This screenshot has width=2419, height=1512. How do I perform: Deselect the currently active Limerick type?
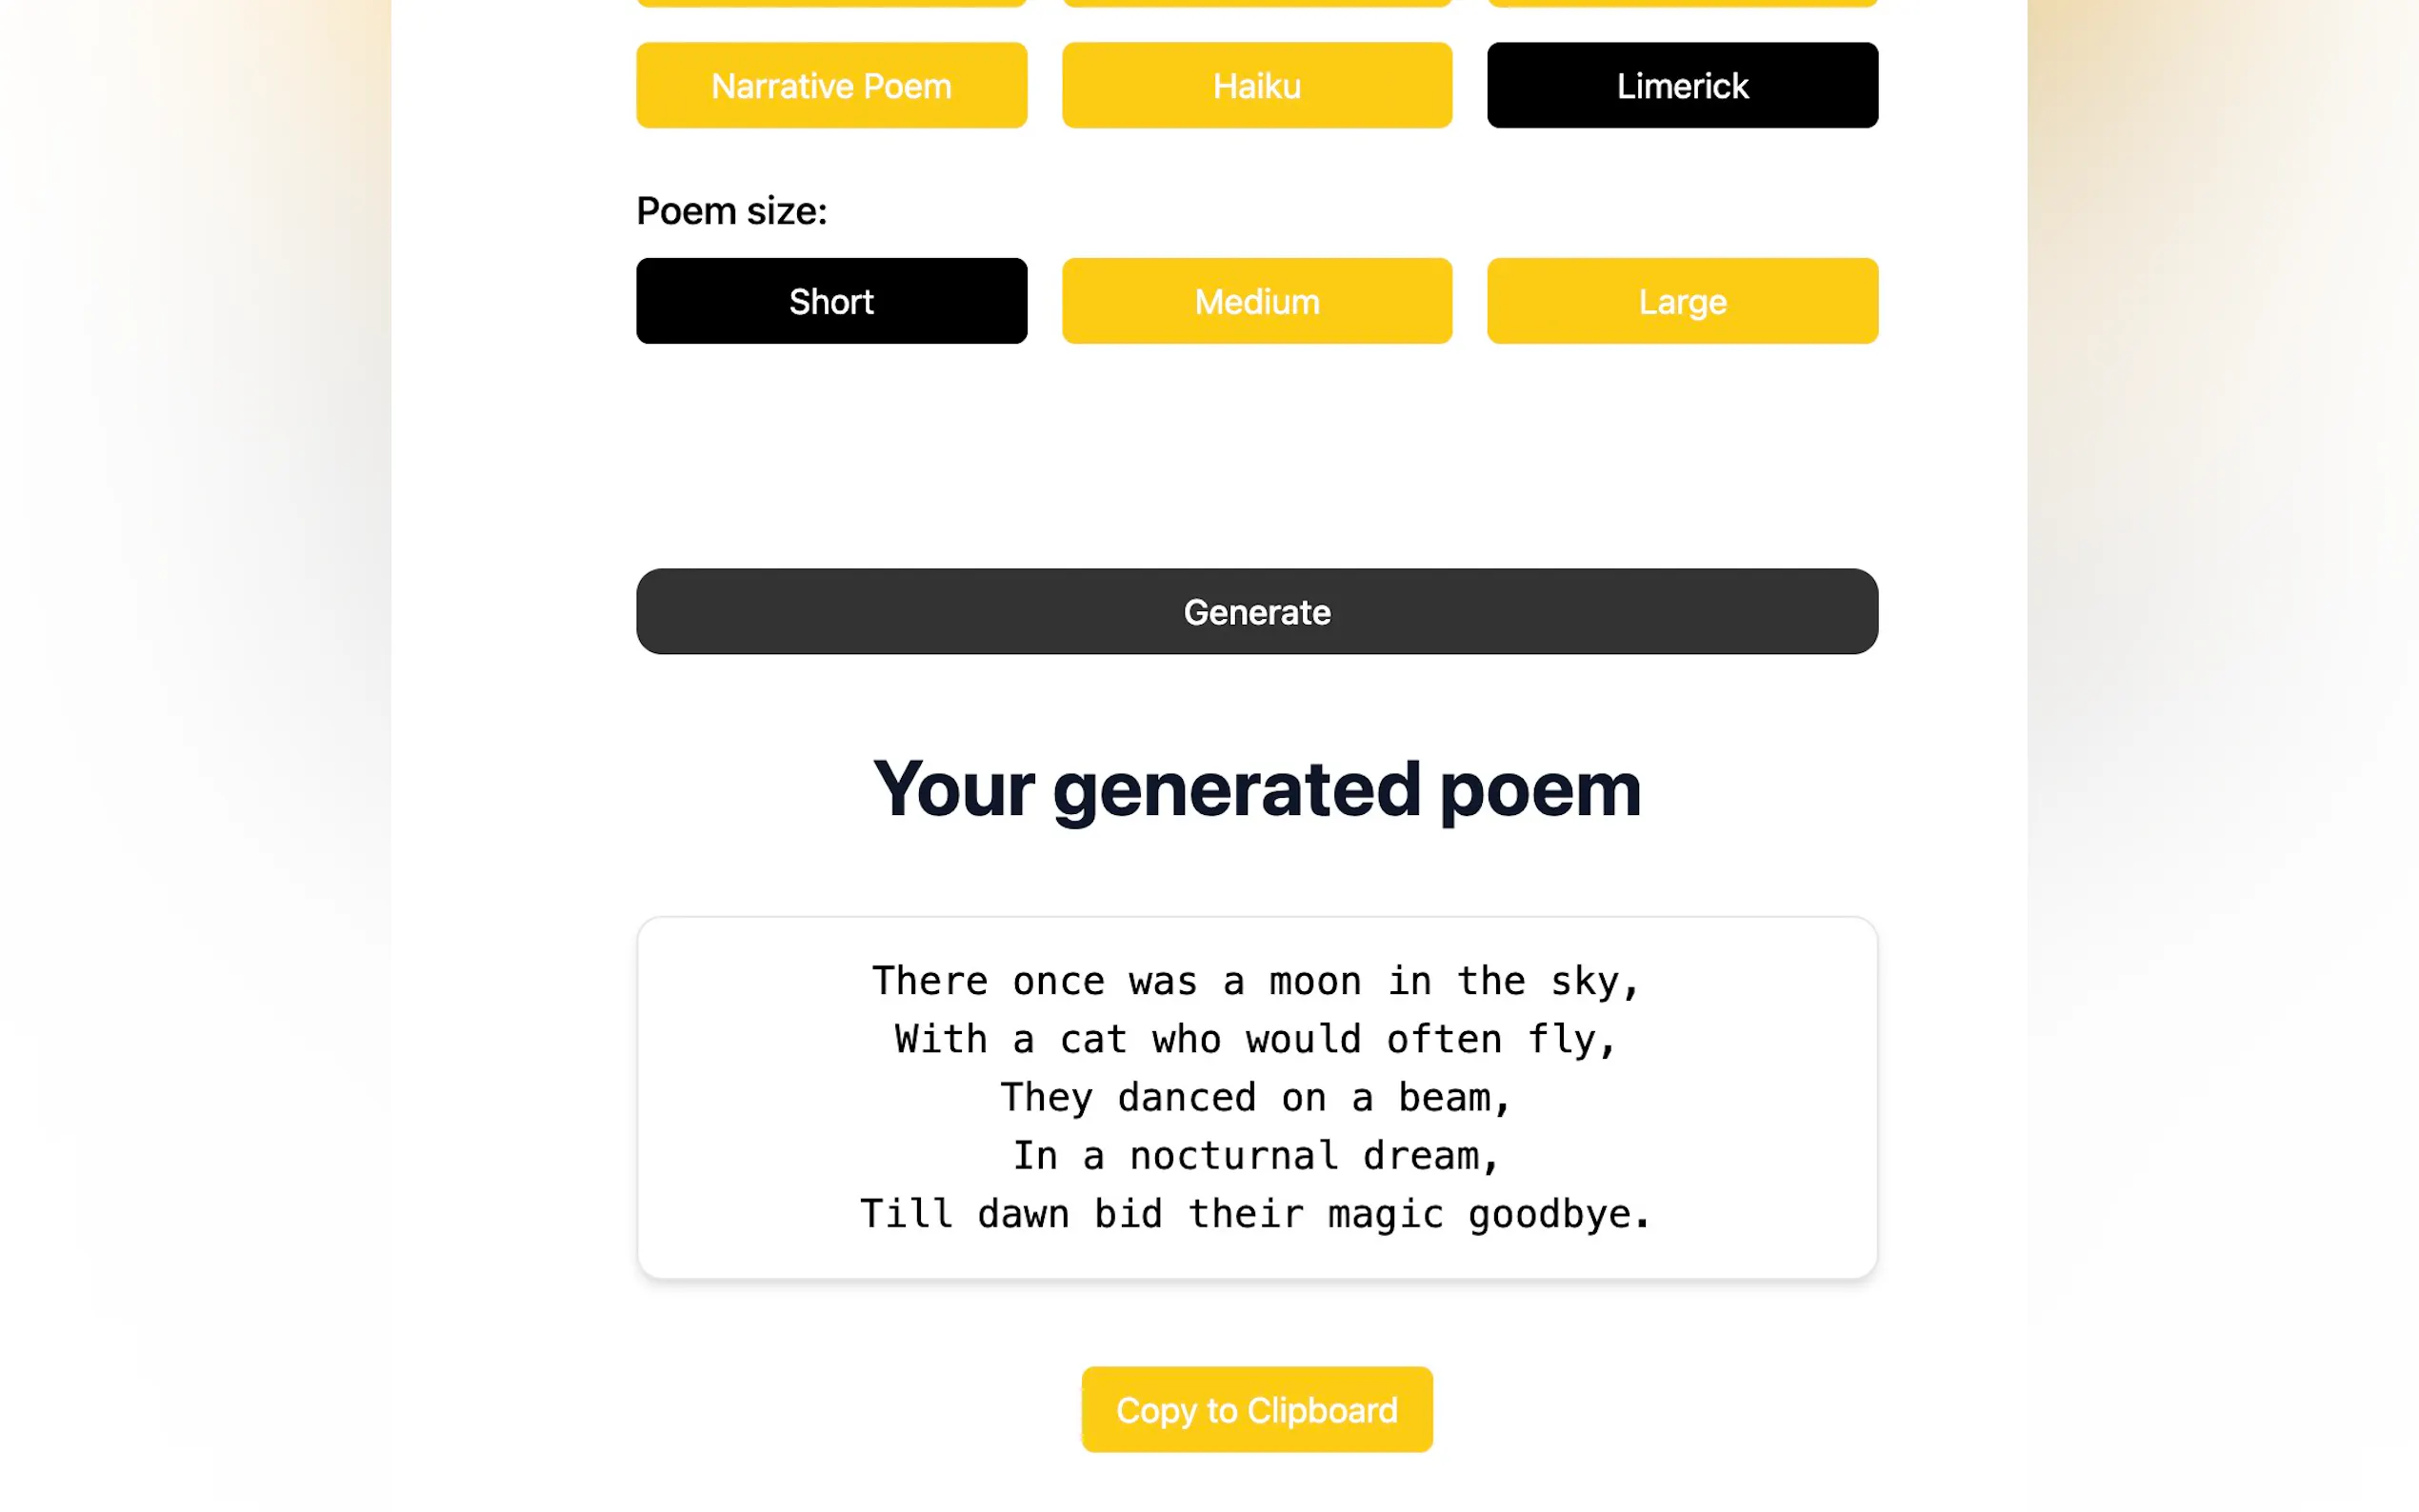tap(1682, 85)
